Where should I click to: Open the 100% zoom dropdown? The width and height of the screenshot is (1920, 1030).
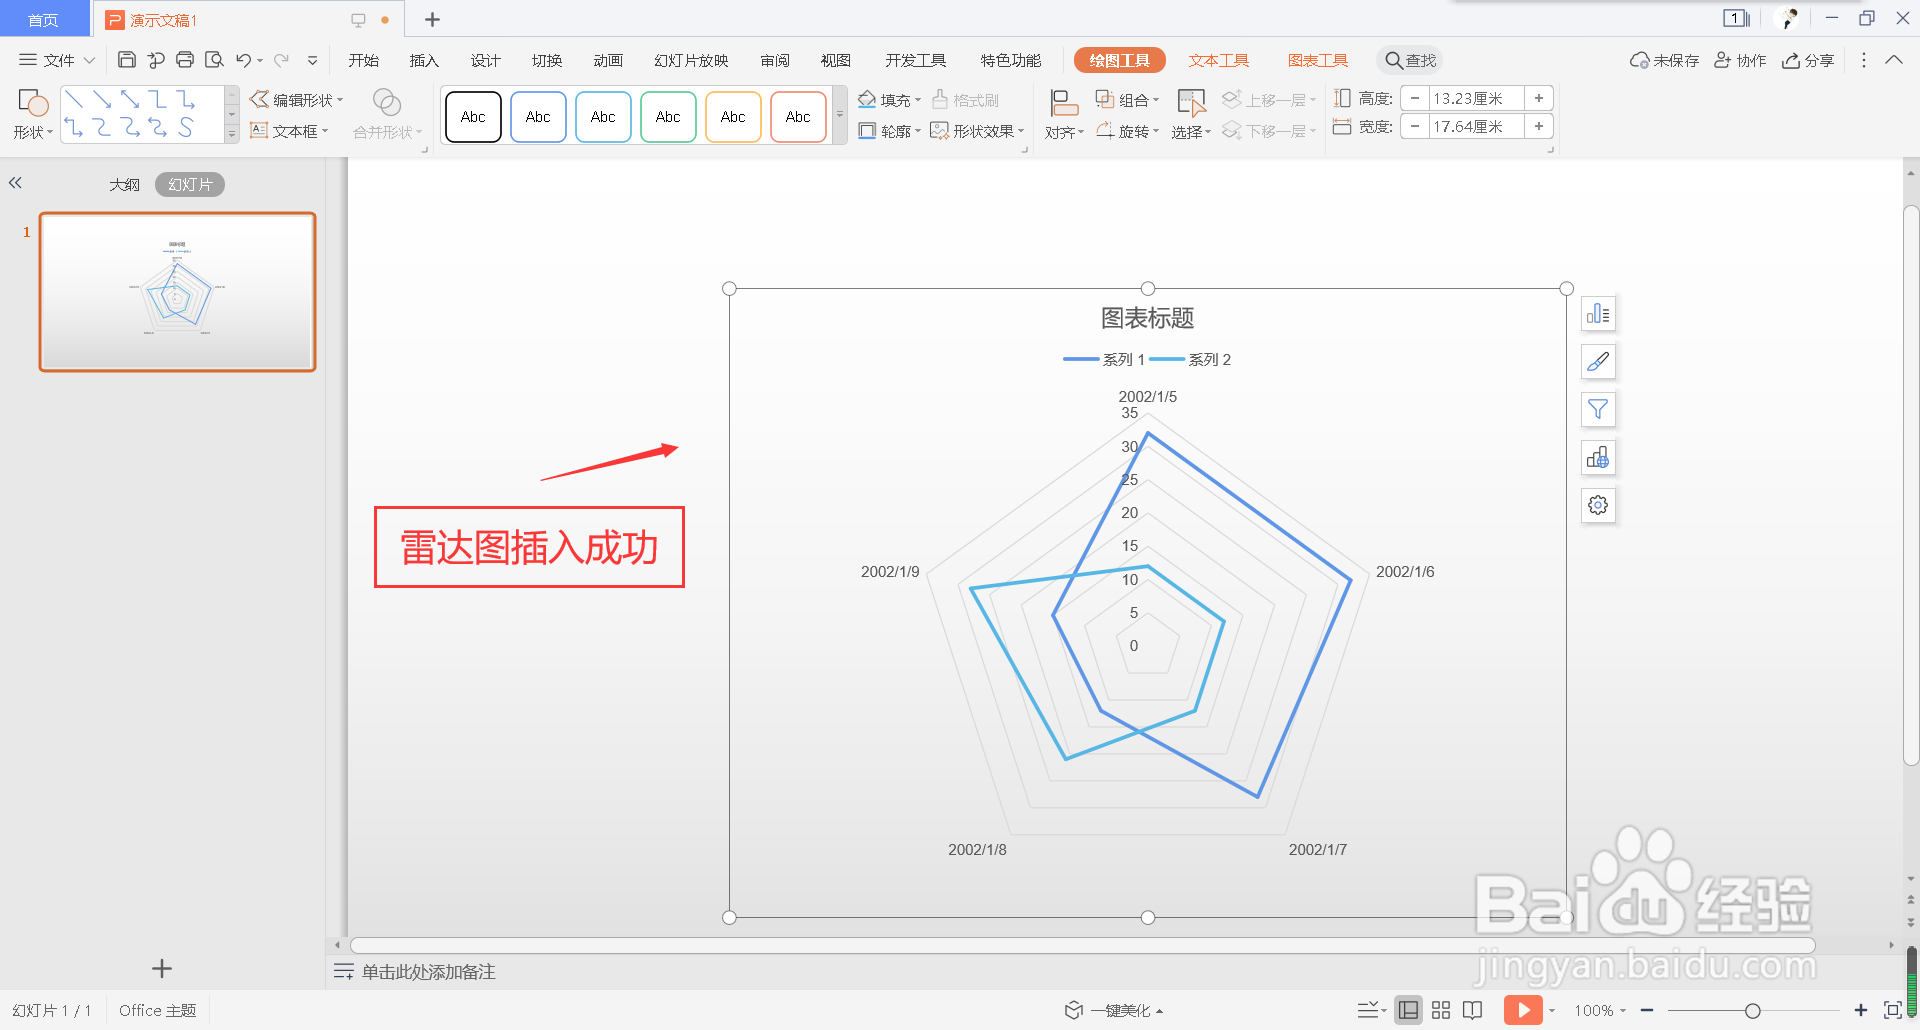[x=1598, y=1010]
